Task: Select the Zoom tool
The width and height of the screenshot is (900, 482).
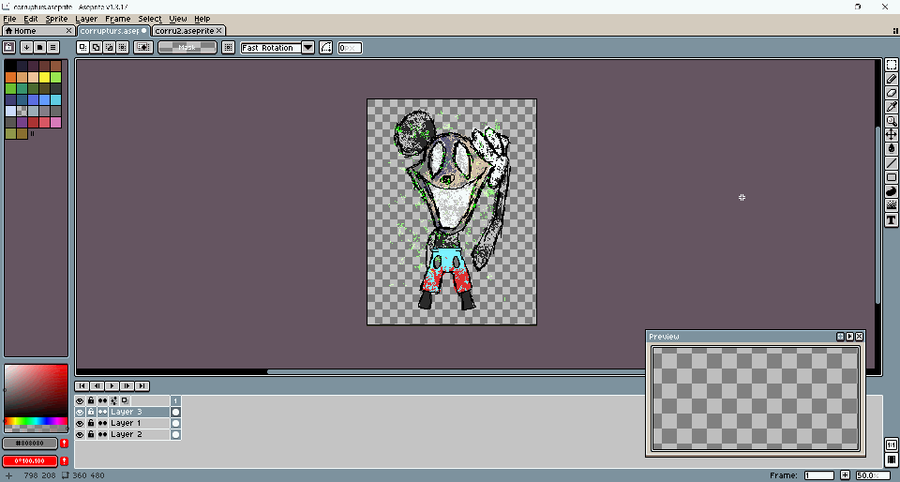Action: pyautogui.click(x=891, y=120)
